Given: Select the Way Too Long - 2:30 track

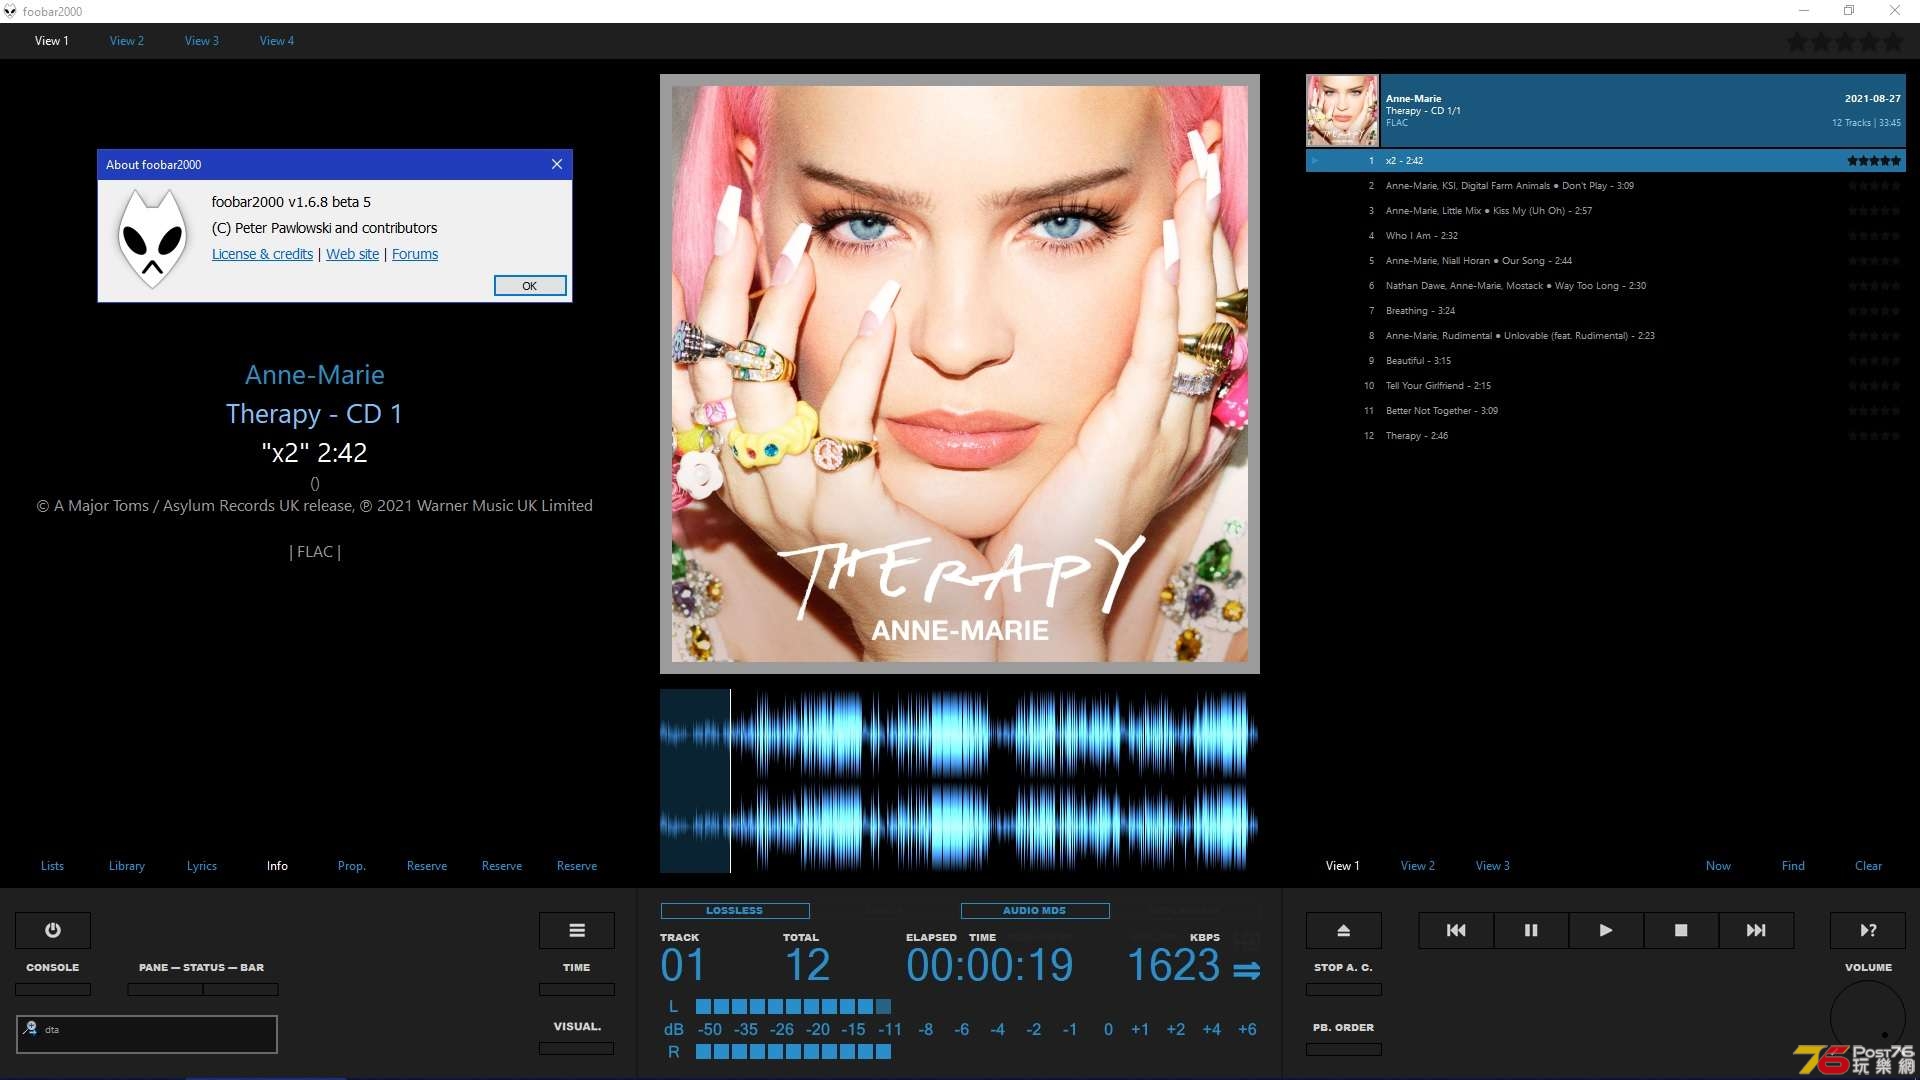Looking at the screenshot, I should tap(1606, 286).
